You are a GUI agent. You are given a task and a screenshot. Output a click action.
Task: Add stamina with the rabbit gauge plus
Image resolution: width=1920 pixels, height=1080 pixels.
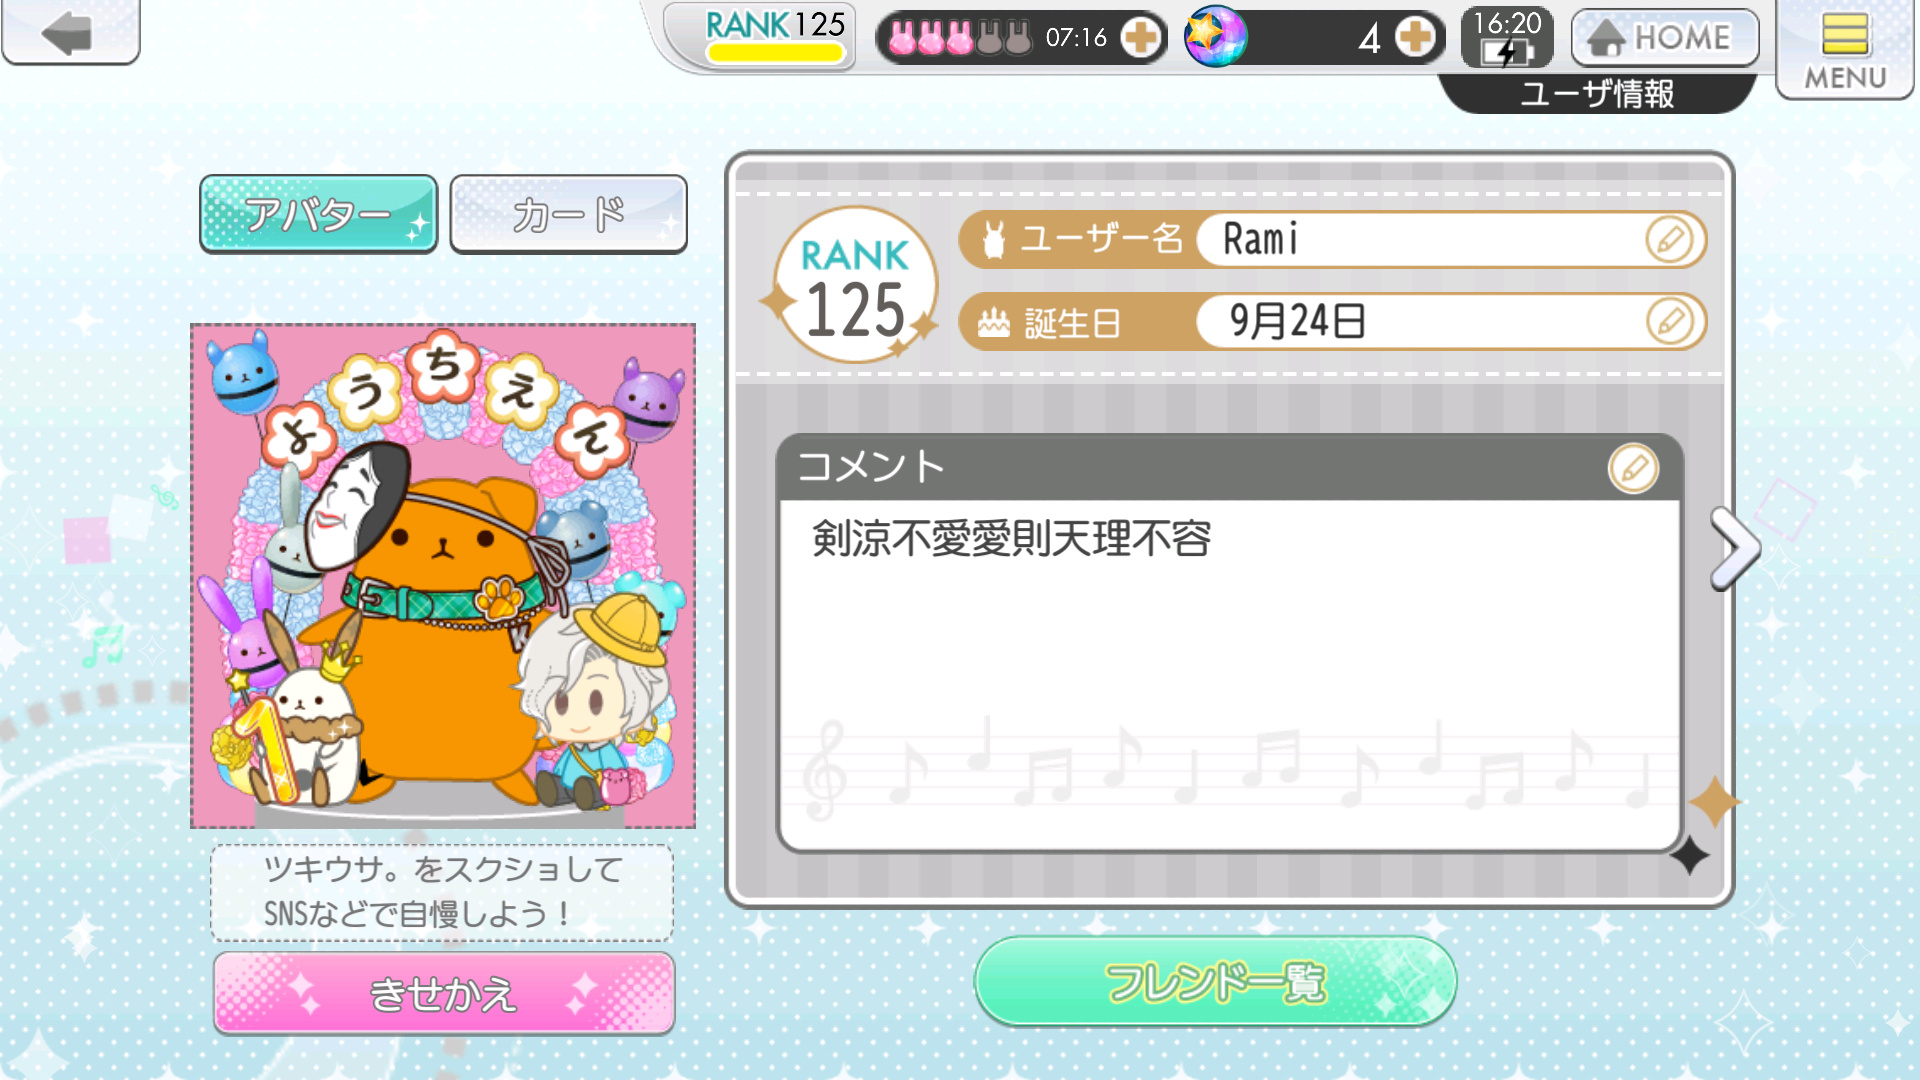[x=1140, y=38]
